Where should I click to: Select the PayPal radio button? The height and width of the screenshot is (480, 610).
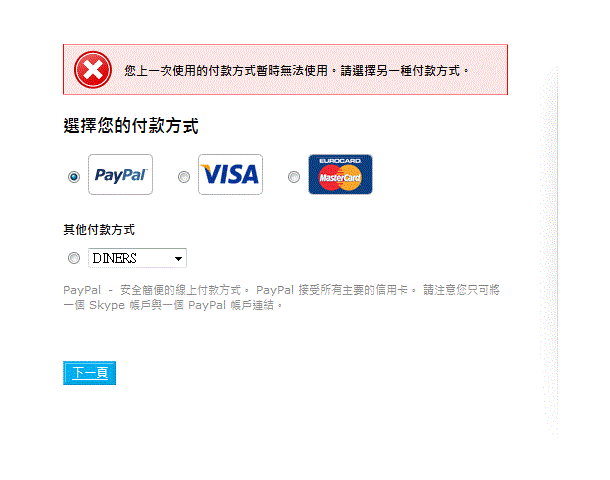[x=74, y=177]
